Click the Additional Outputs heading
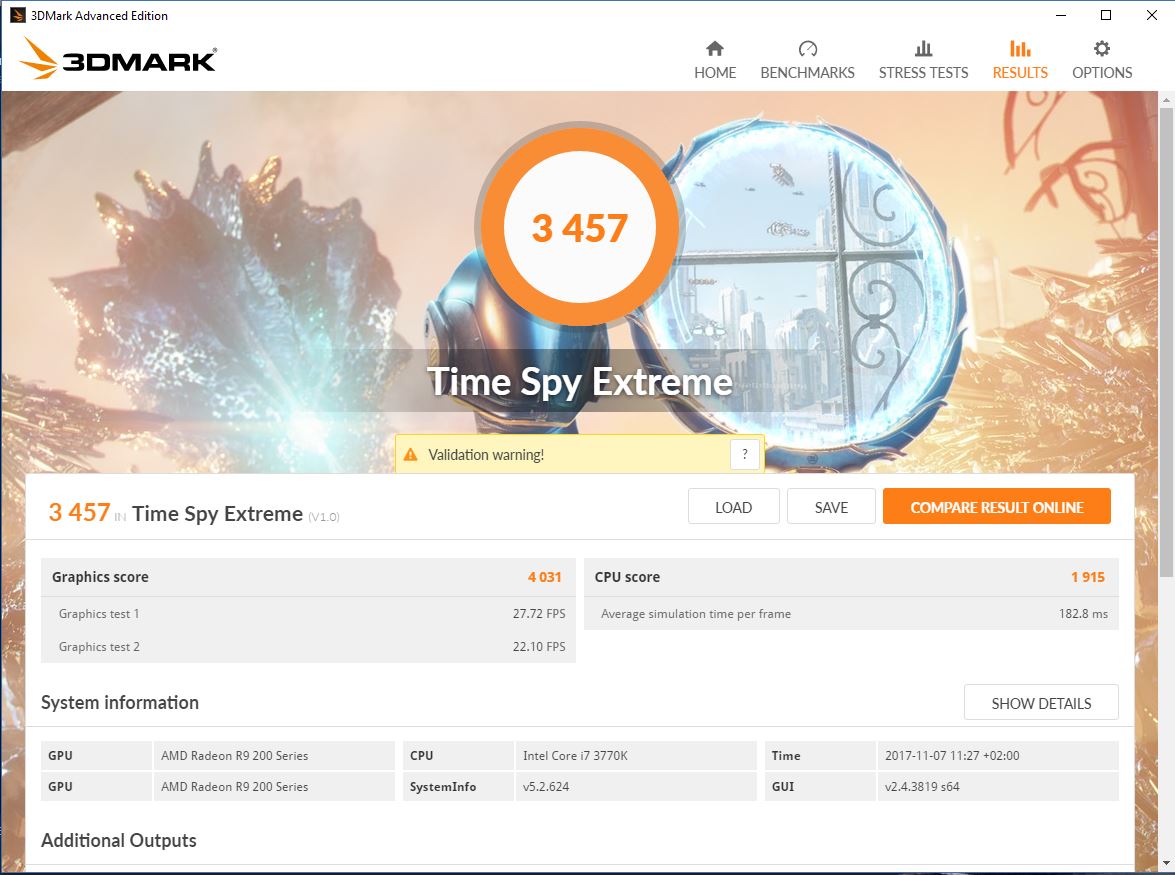This screenshot has width=1175, height=875. 118,841
